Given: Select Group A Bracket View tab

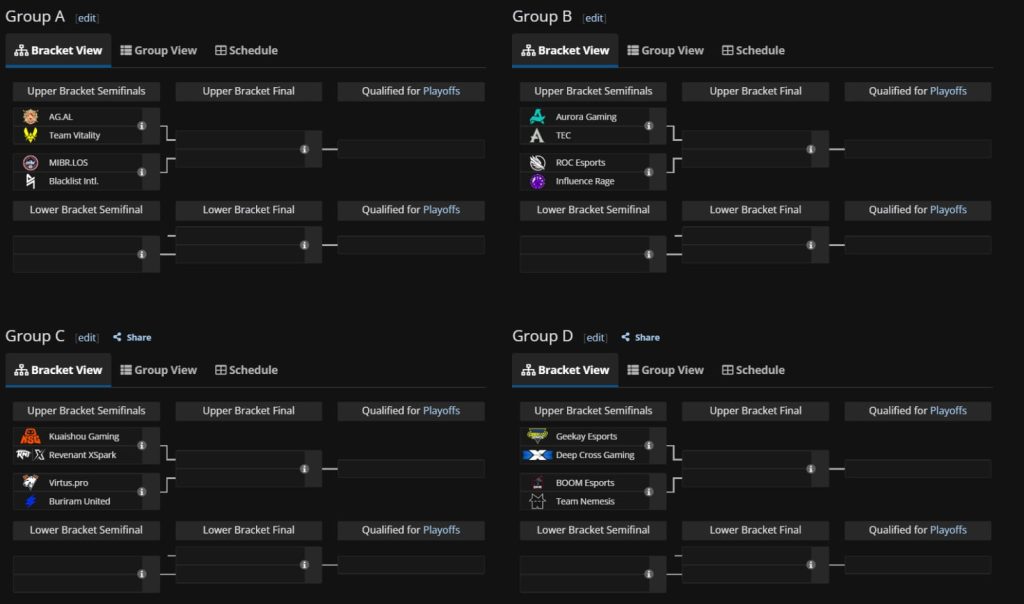Looking at the screenshot, I should 58,50.
